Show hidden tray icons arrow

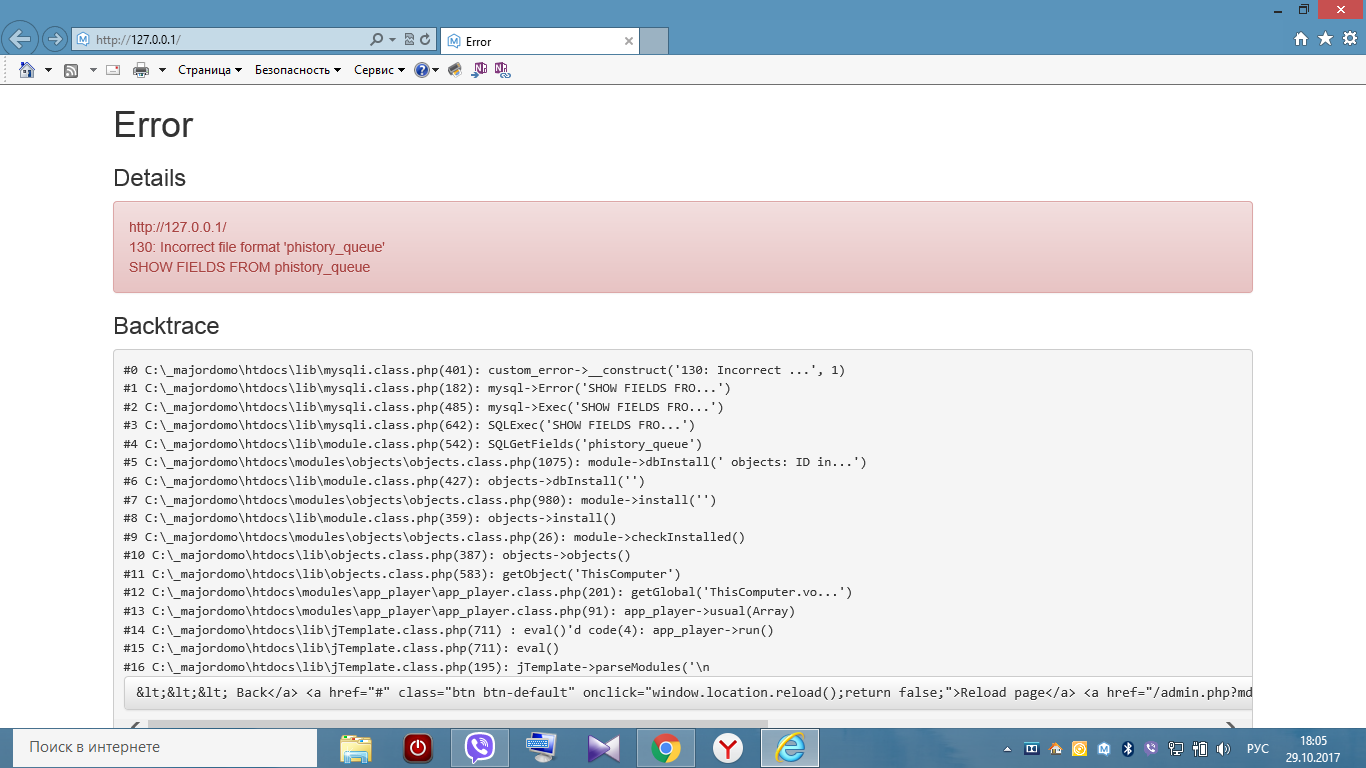[1008, 748]
